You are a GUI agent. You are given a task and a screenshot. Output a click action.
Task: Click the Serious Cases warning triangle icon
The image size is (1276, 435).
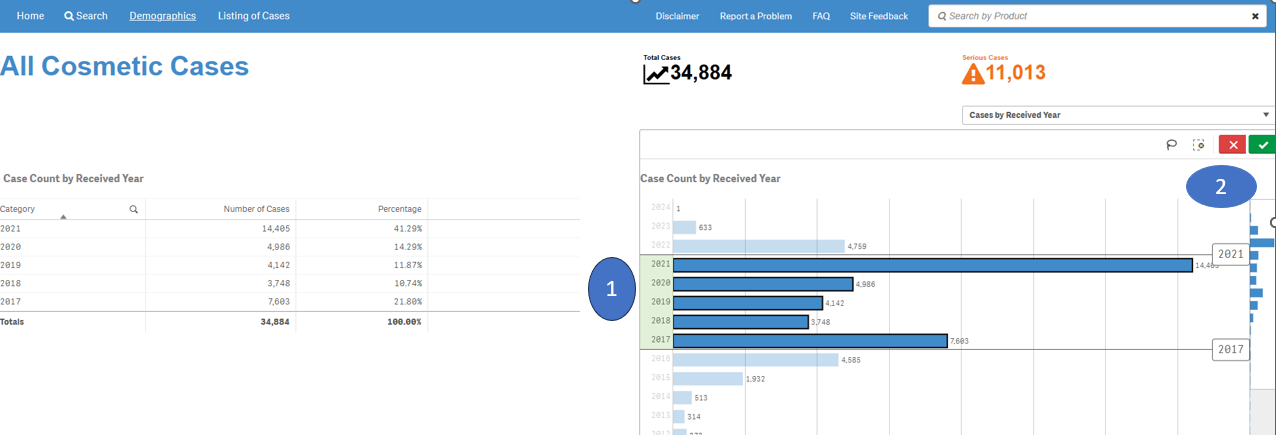tap(972, 74)
